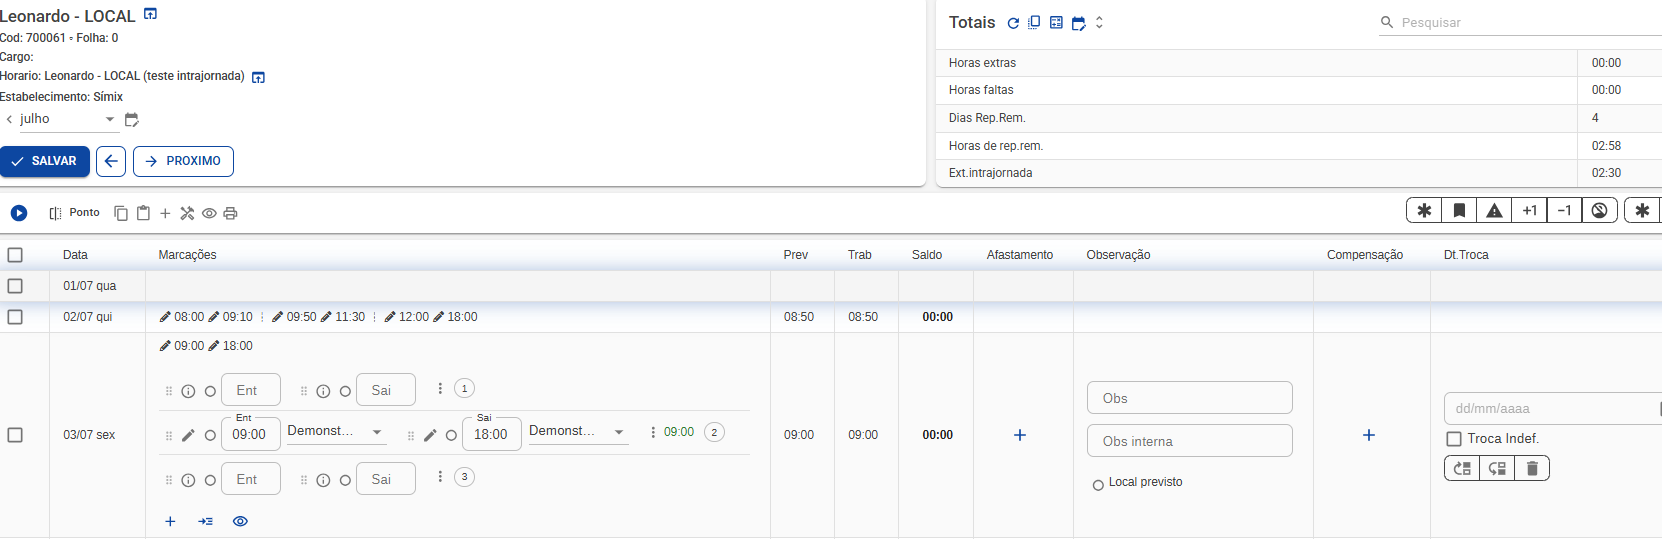The width and height of the screenshot is (1662, 539).
Task: Tick the Troca Indef. checkbox
Action: [x=1454, y=439]
